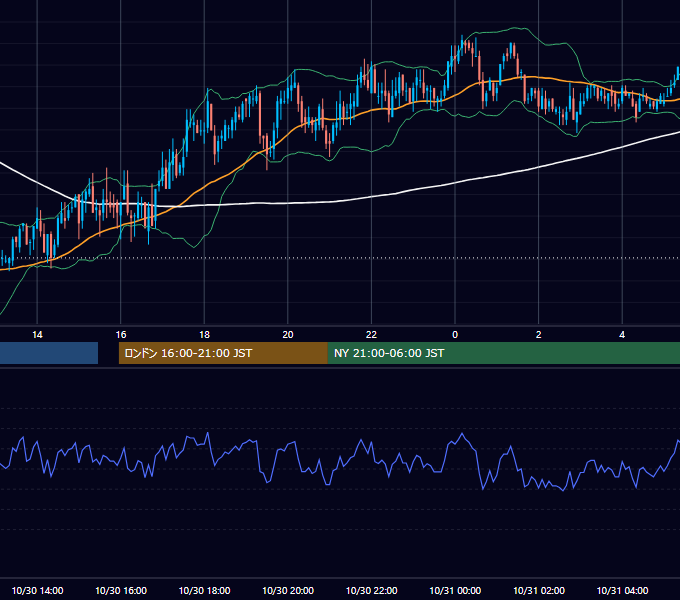Viewport: 680px width, 600px height.
Task: Click the hour 2 axis tick label
Action: pyautogui.click(x=539, y=335)
